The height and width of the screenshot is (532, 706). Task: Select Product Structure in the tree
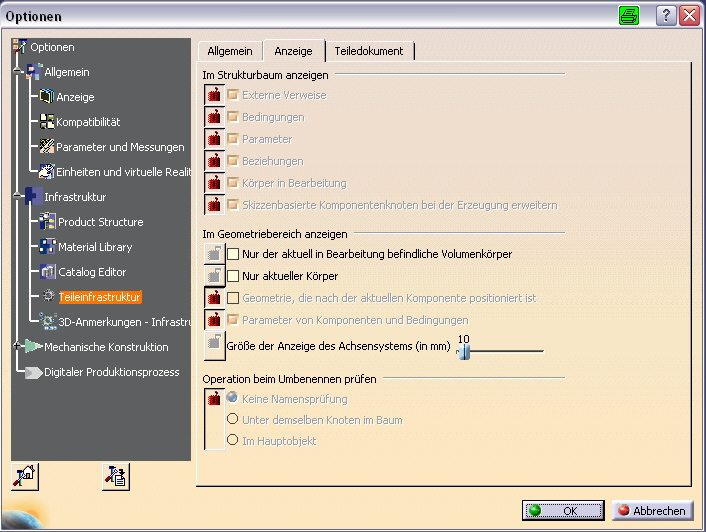101,222
